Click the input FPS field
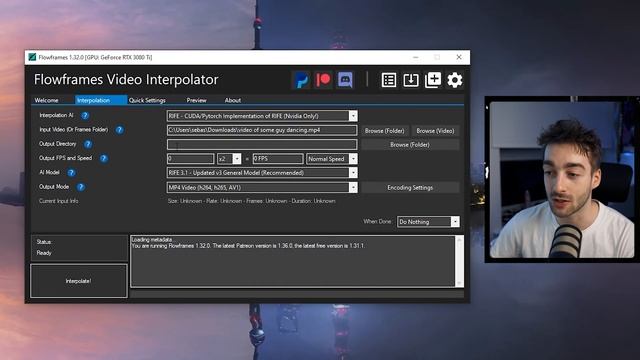Viewport: 640px width, 360px height. point(191,159)
